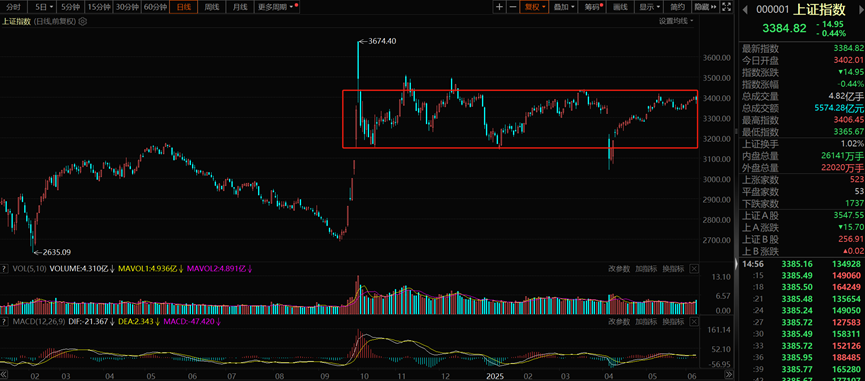Screen dimensions: 865x381
Task: Switch to the 15分钟 chart tab
Action: (99, 7)
